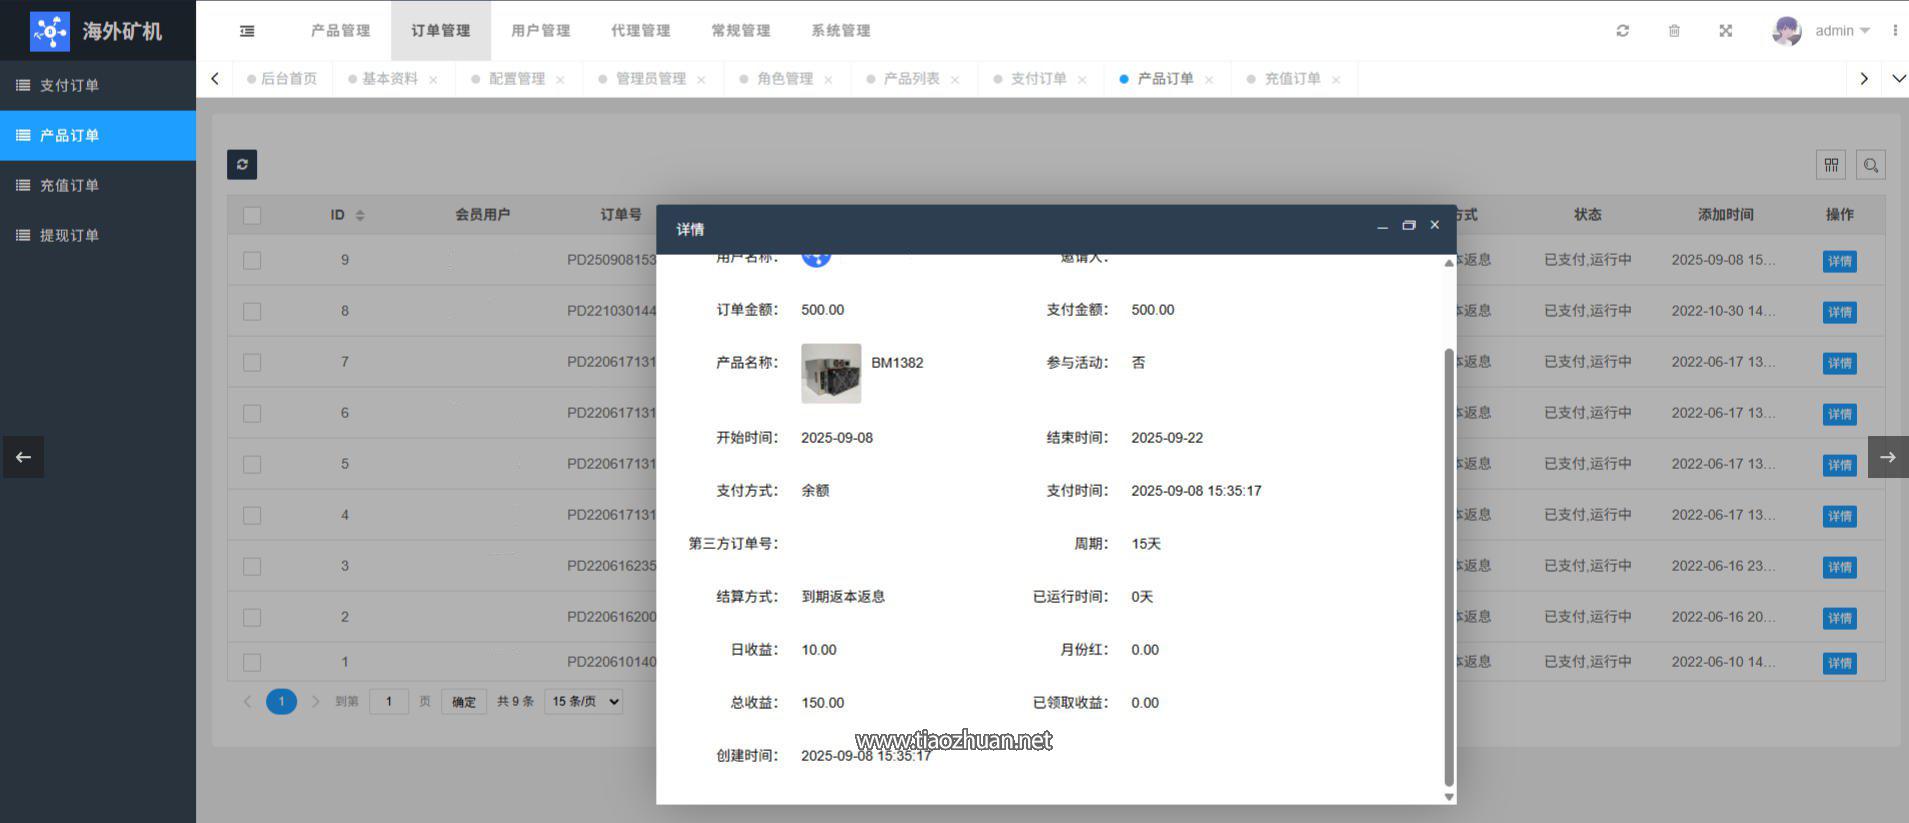The width and height of the screenshot is (1909, 823).
Task: Open the 用户管理 top menu
Action: coord(541,31)
